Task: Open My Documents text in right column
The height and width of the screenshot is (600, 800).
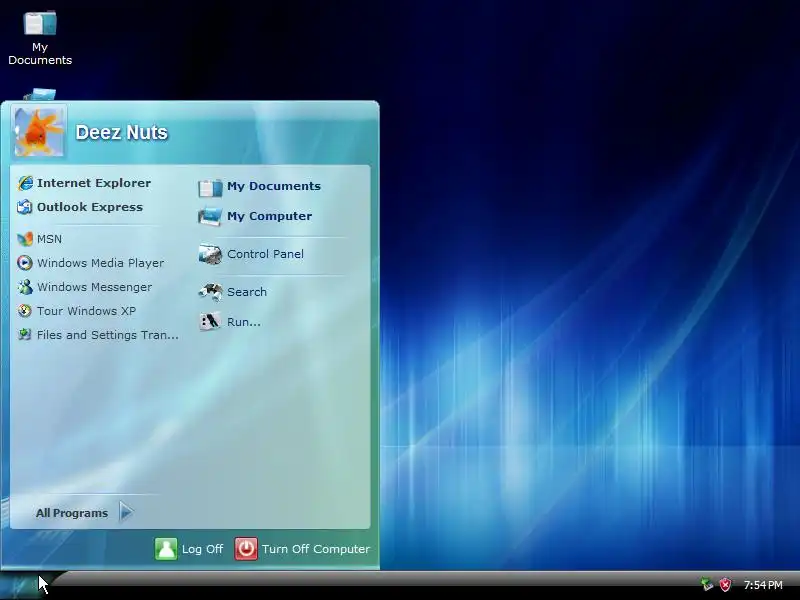Action: (274, 186)
